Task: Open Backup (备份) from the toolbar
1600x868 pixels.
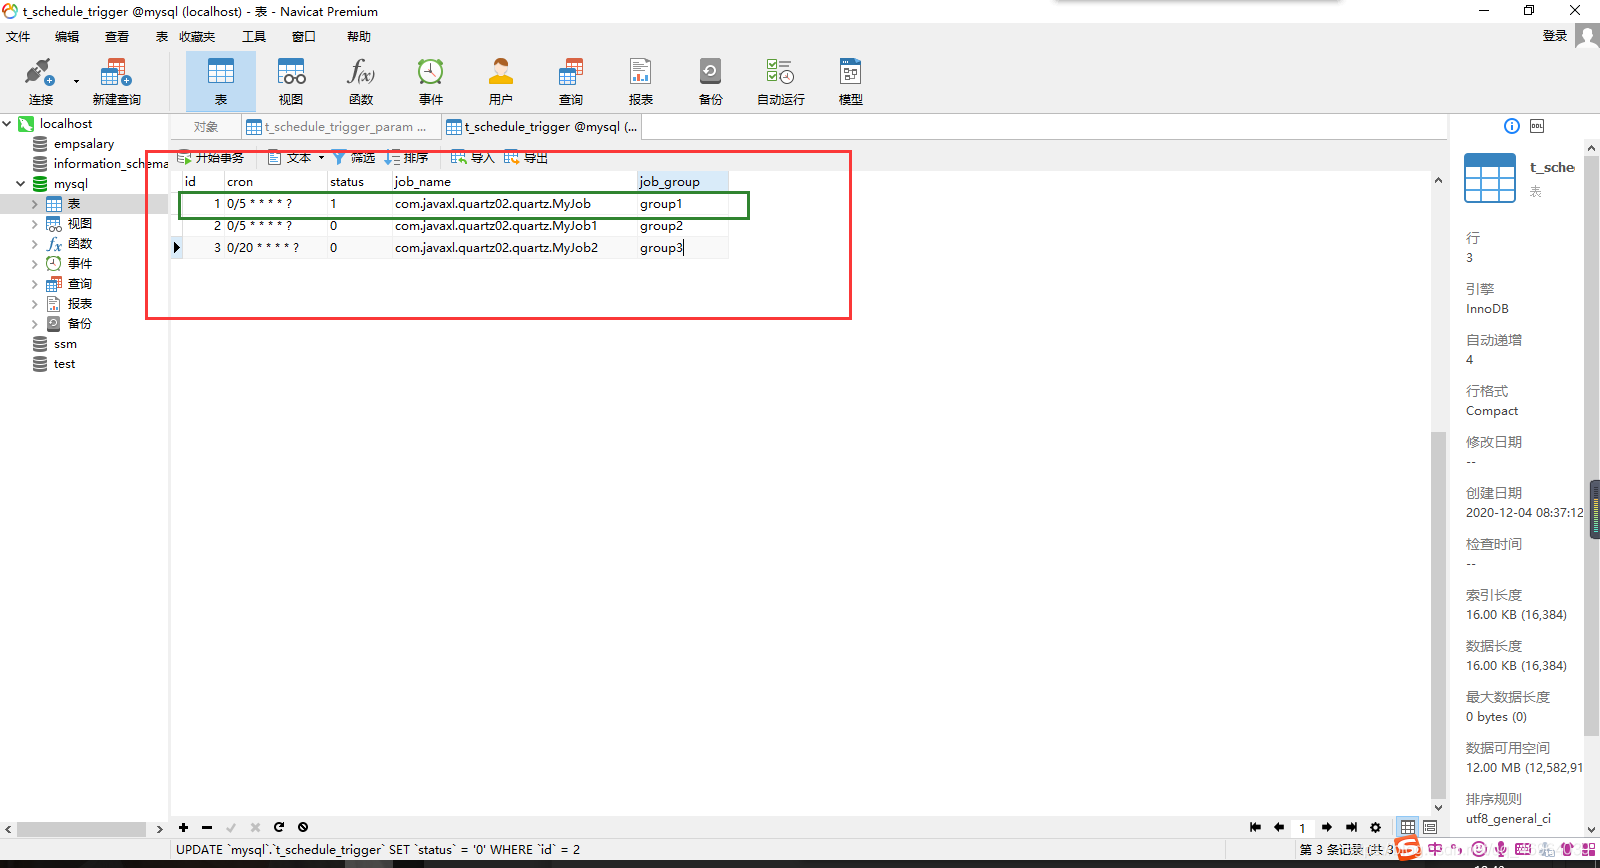Action: pos(711,82)
